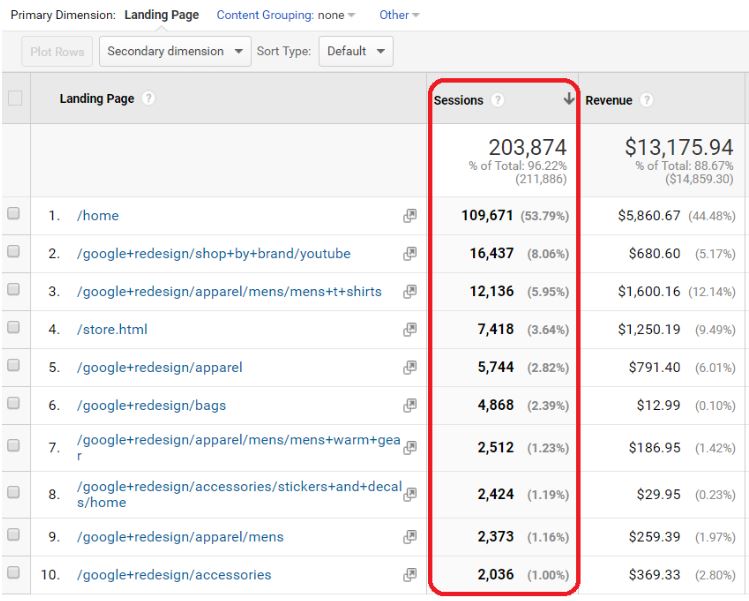Open /google+redesign/shop+by+brand/youtube link
This screenshot has height=601, width=749.
[214, 254]
